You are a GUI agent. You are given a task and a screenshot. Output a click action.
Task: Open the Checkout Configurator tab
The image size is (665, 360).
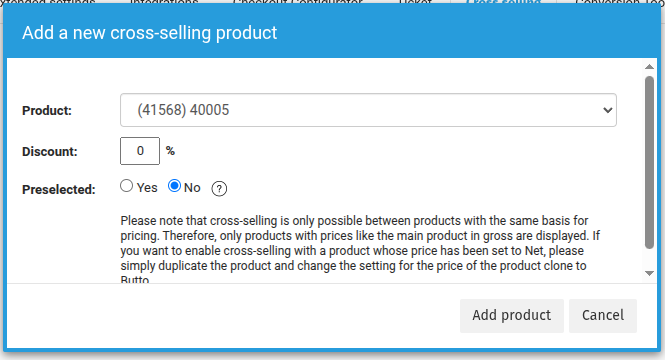coord(298,2)
